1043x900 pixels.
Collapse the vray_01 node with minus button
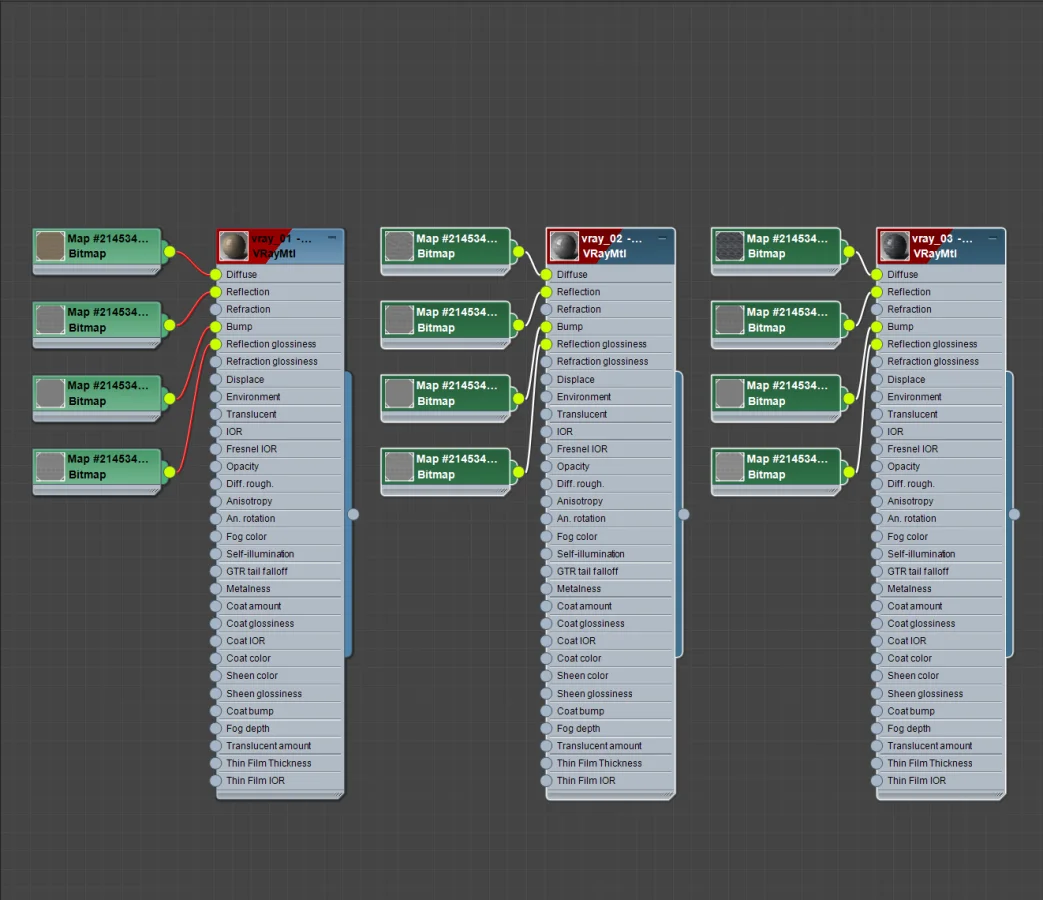pos(332,237)
